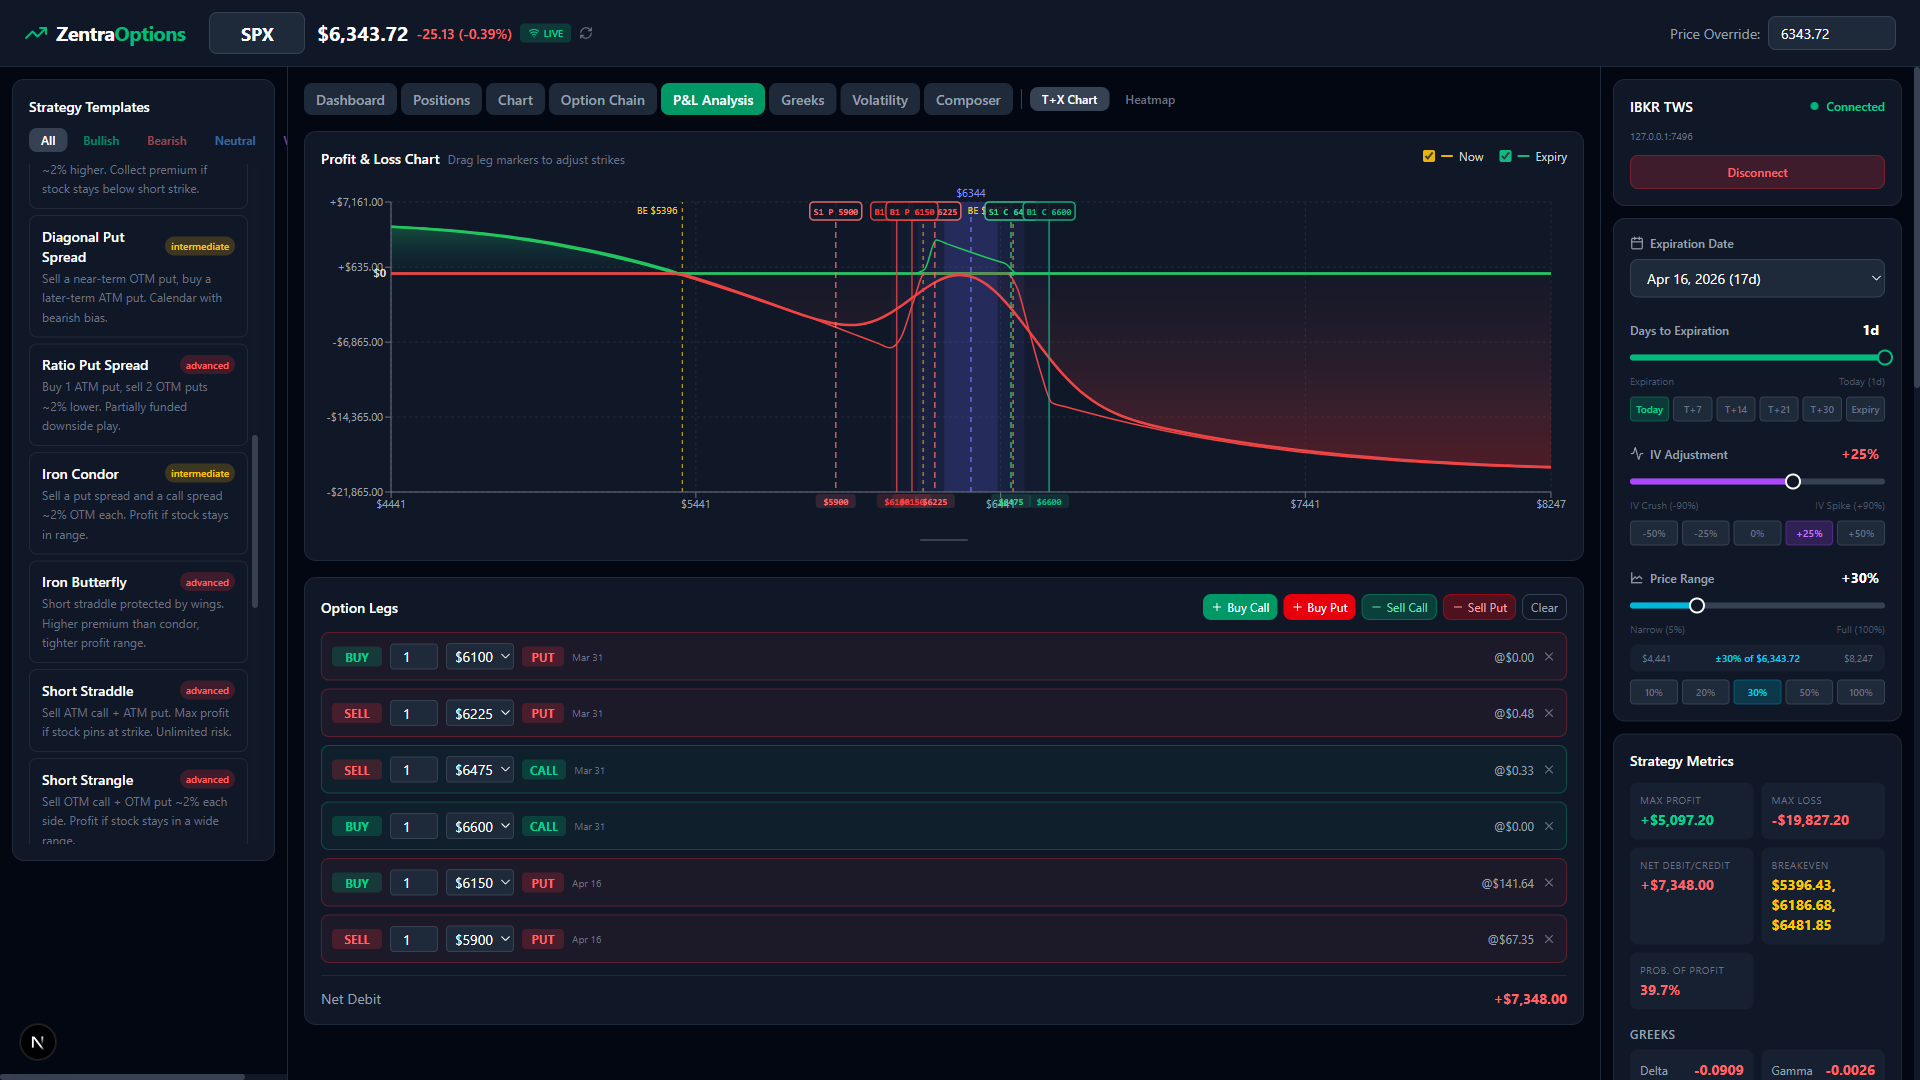
Task: Toggle BUY side on the $6600 CALL leg
Action: tap(357, 826)
